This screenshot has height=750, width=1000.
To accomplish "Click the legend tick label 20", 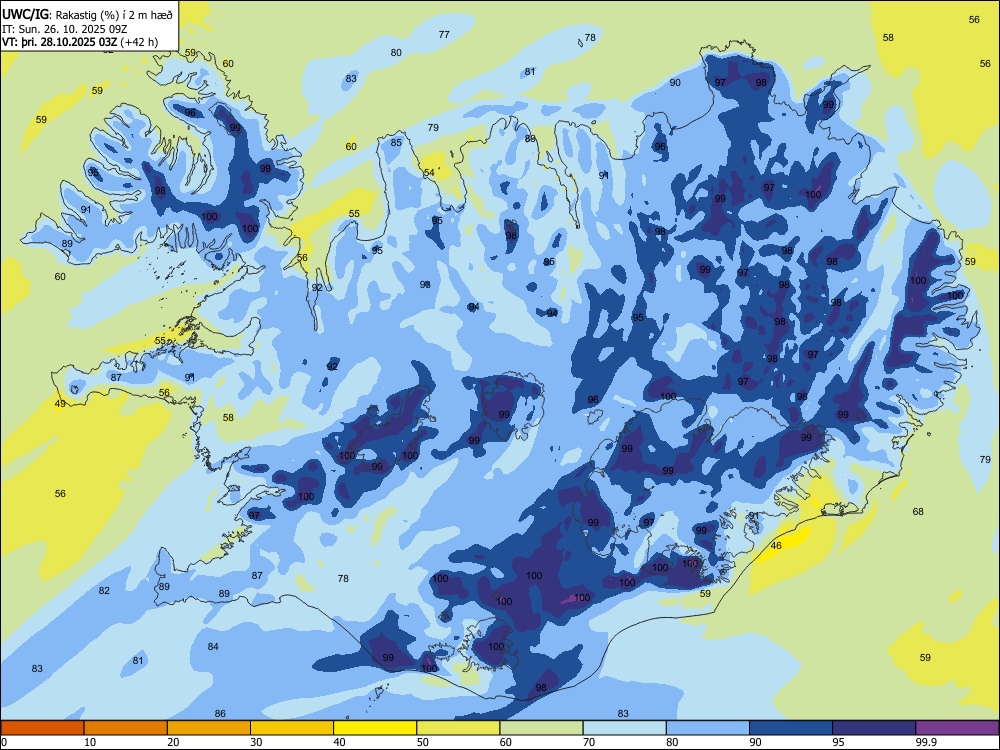I will (173, 742).
